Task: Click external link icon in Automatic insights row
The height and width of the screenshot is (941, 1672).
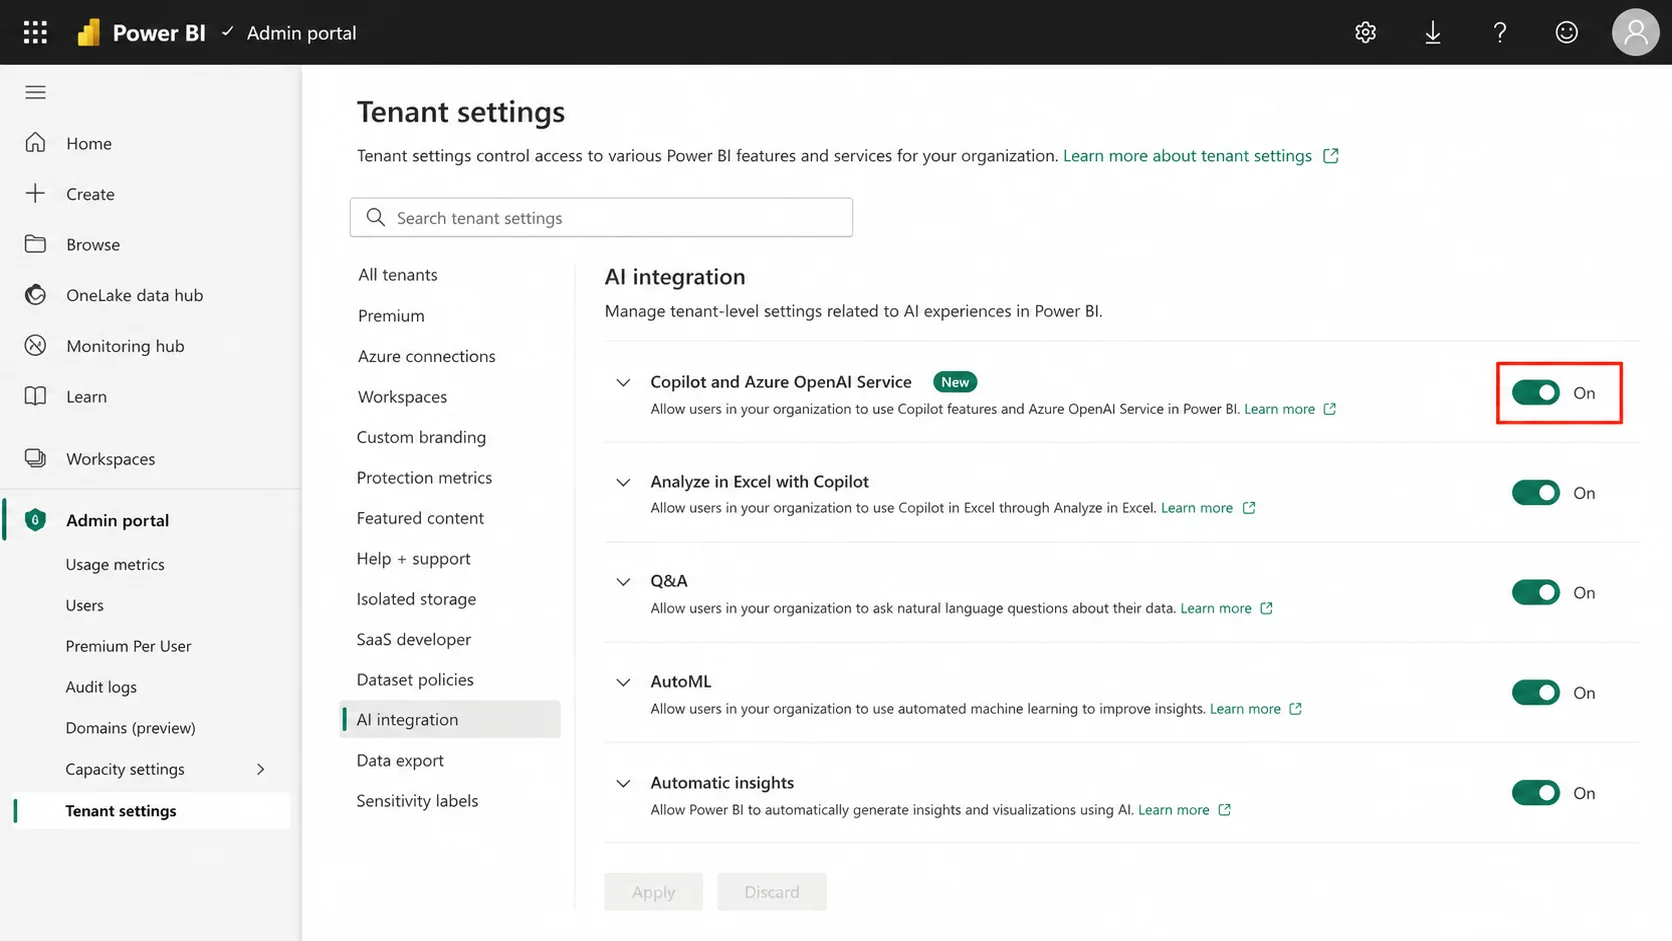Action: pyautogui.click(x=1224, y=810)
